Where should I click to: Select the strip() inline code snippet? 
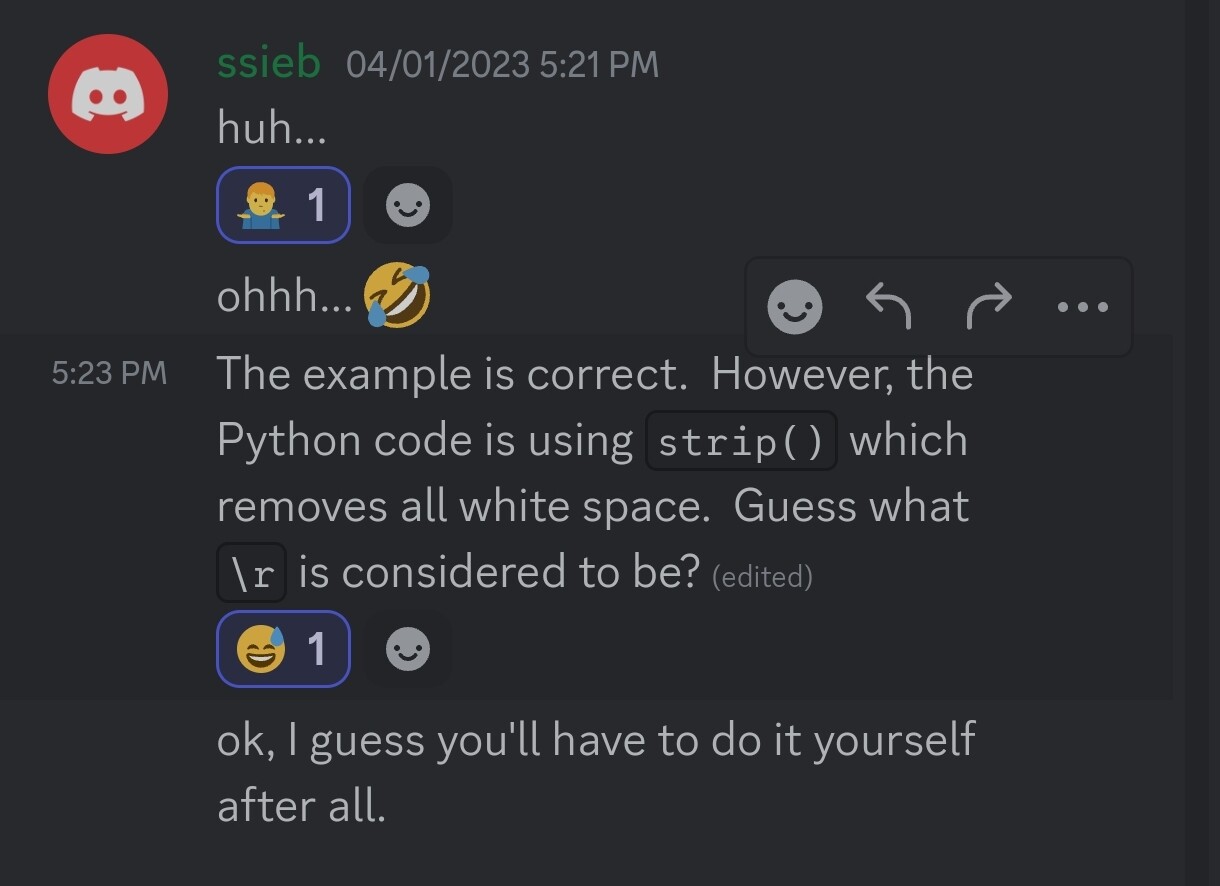pyautogui.click(x=741, y=440)
